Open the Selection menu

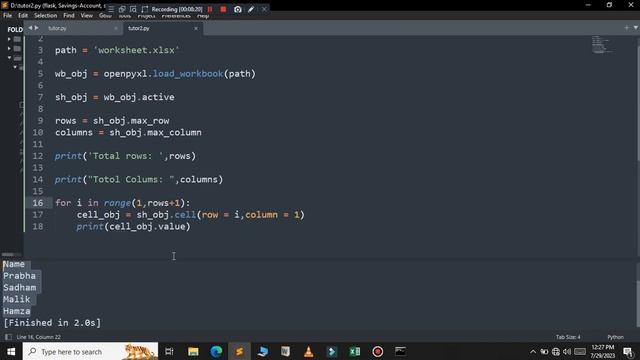[45, 16]
